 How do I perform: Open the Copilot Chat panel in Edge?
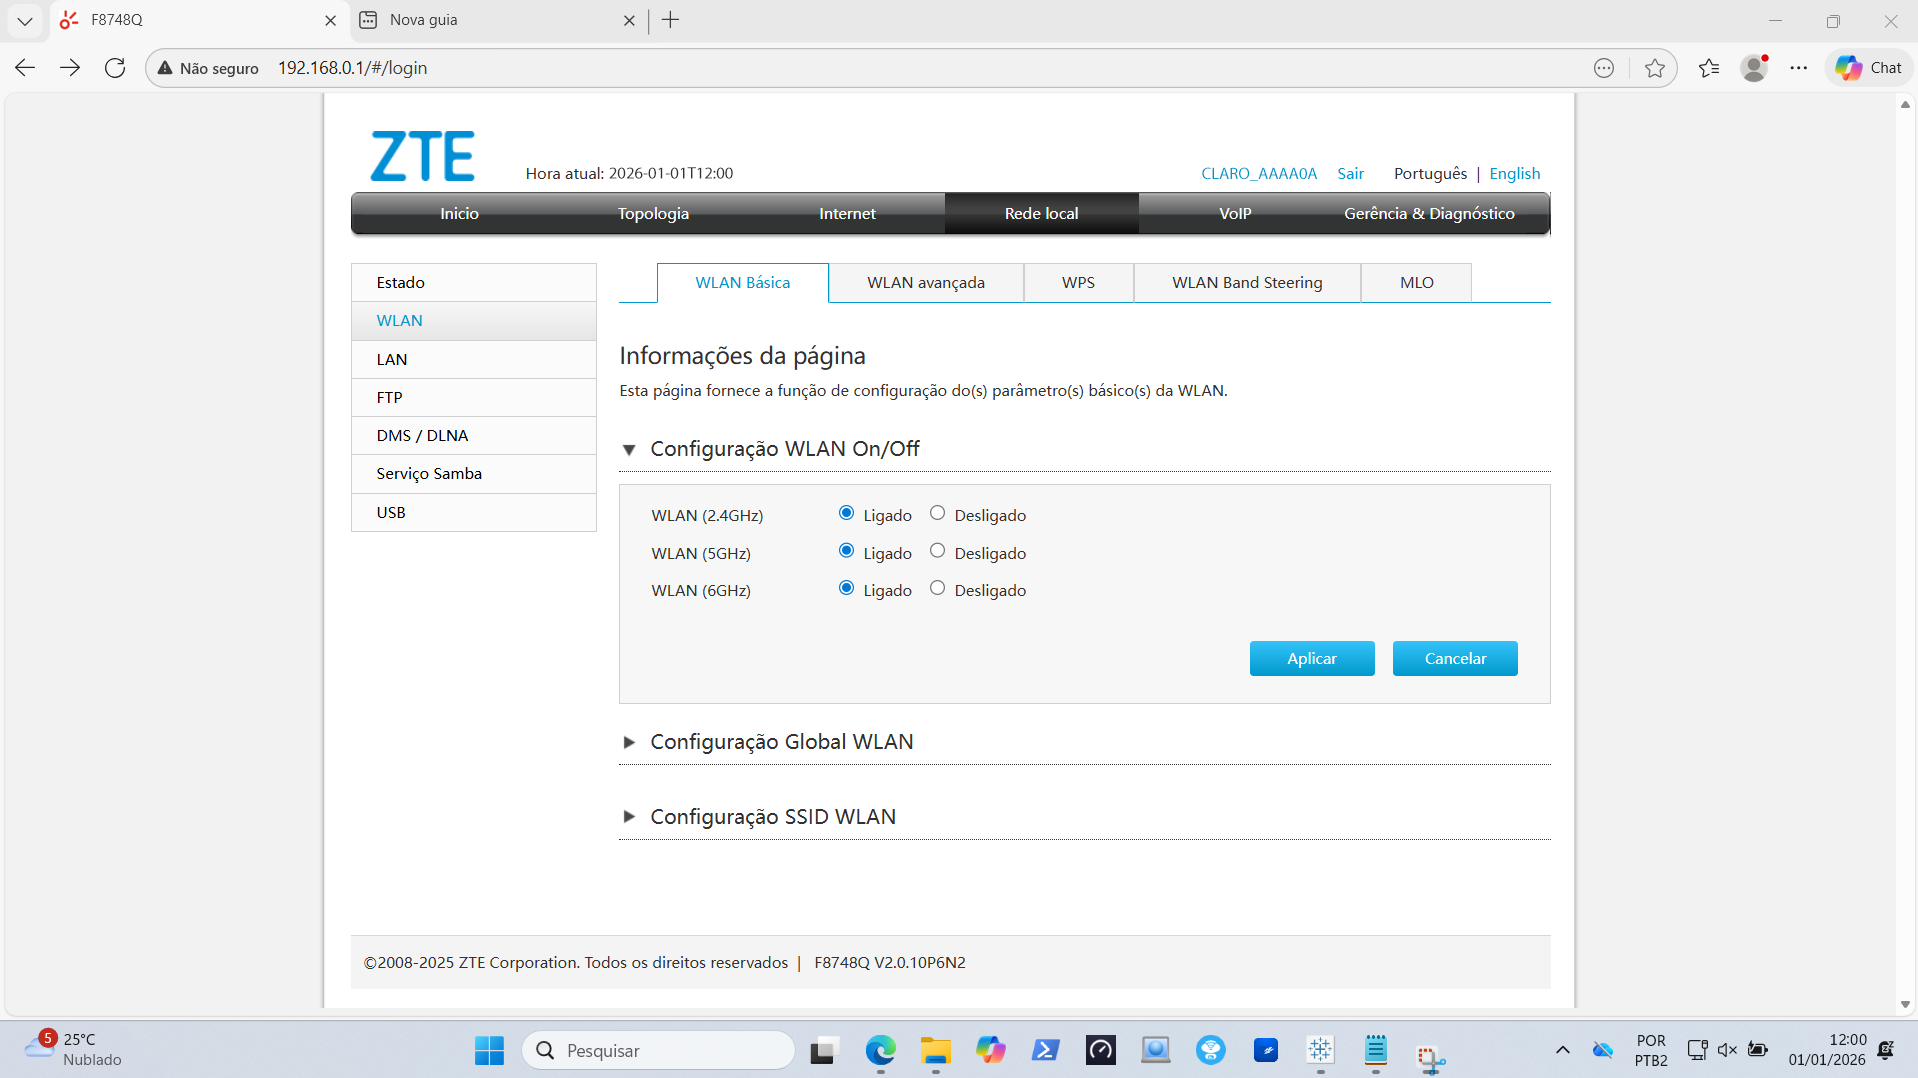click(x=1866, y=67)
